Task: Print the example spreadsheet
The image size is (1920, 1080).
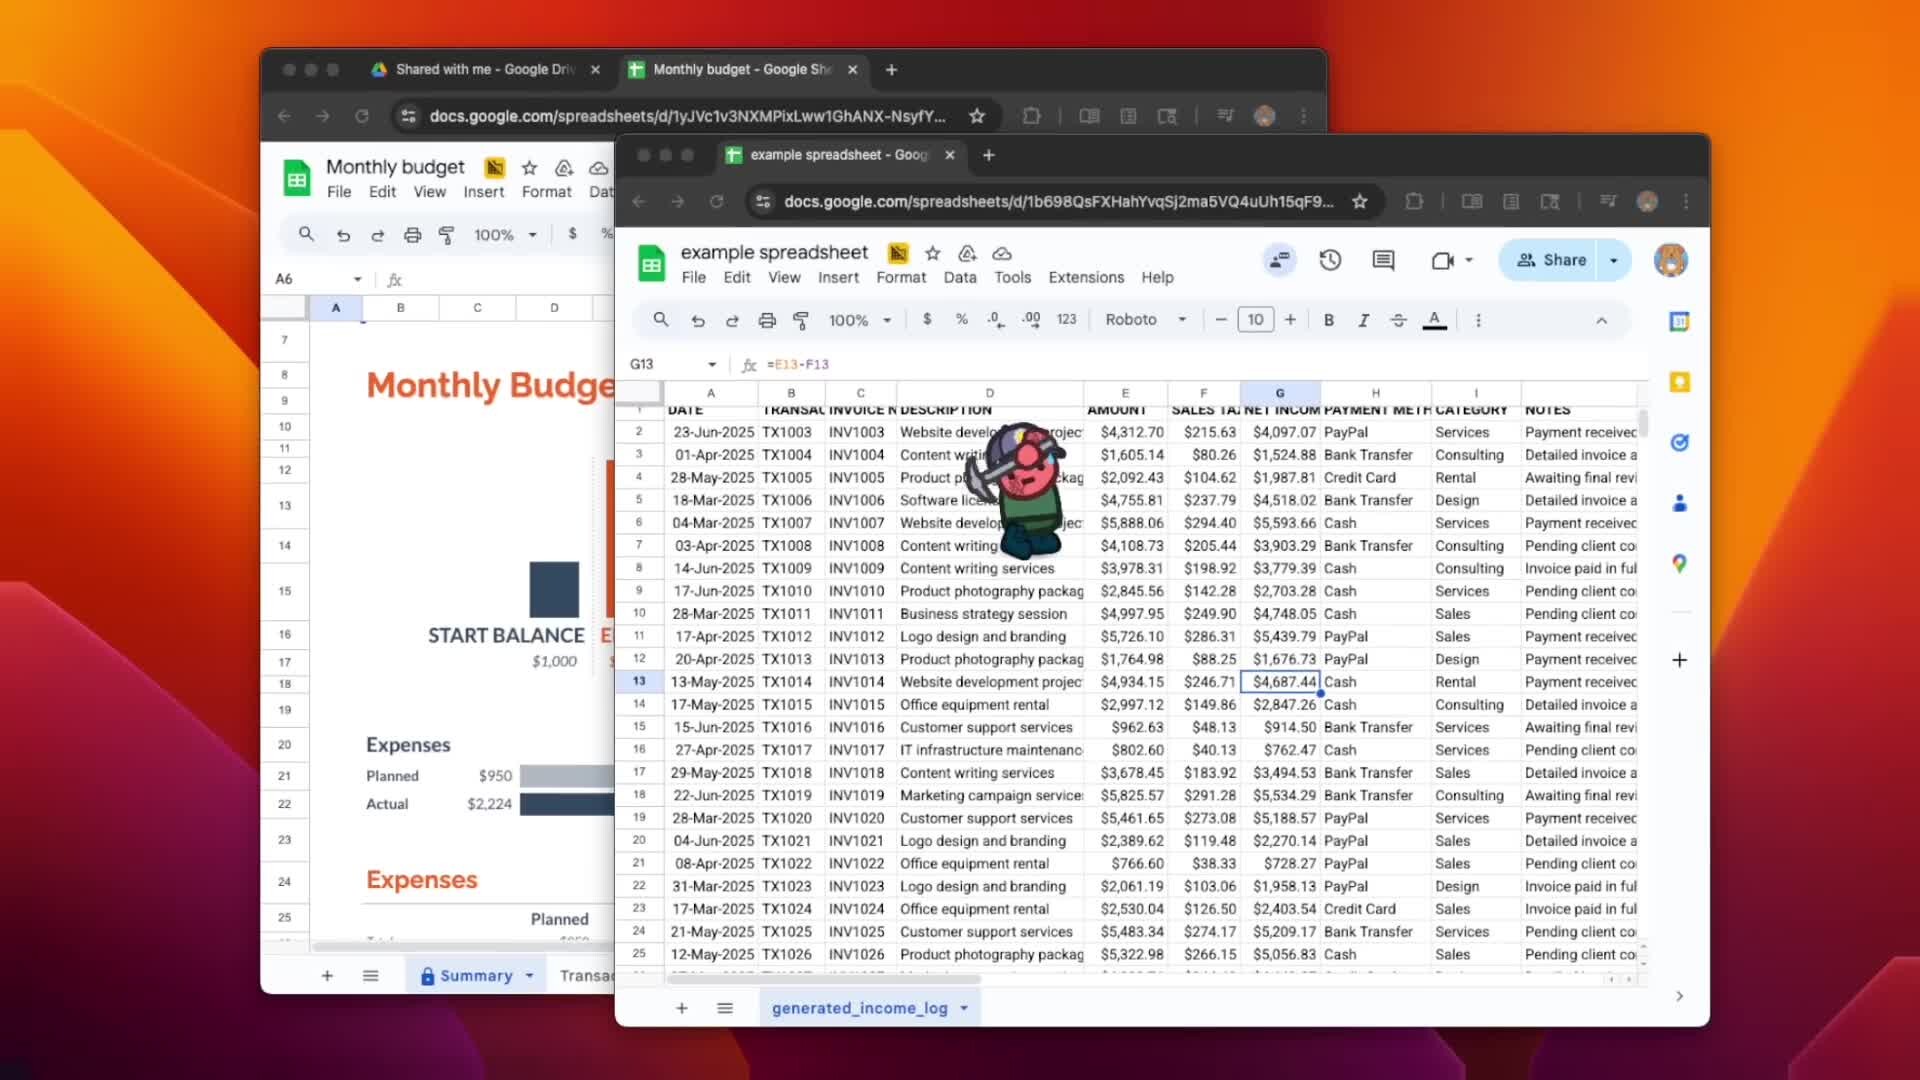Action: (x=767, y=320)
